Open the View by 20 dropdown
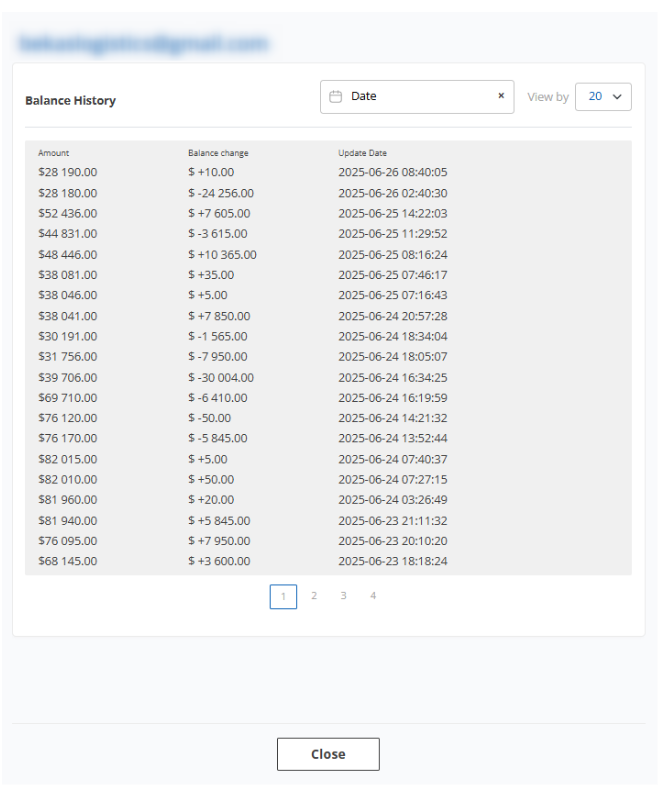The width and height of the screenshot is (659, 794). click(604, 97)
